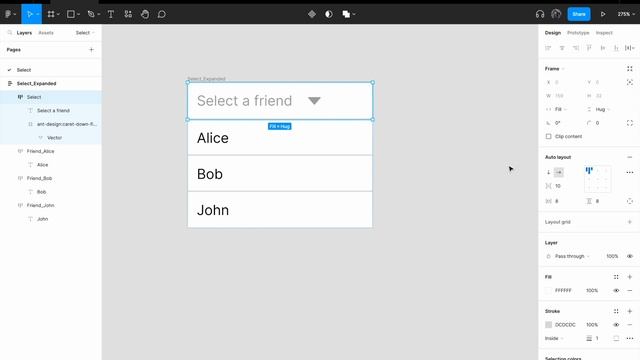
Task: Select the Move tool
Action: pyautogui.click(x=29, y=14)
